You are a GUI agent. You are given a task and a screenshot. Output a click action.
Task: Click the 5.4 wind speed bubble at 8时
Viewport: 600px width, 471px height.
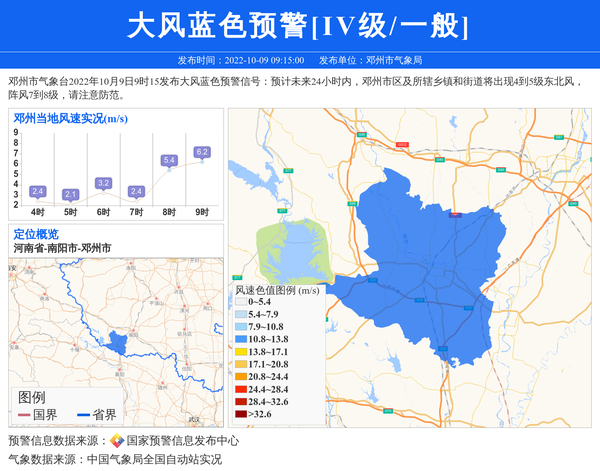[169, 160]
